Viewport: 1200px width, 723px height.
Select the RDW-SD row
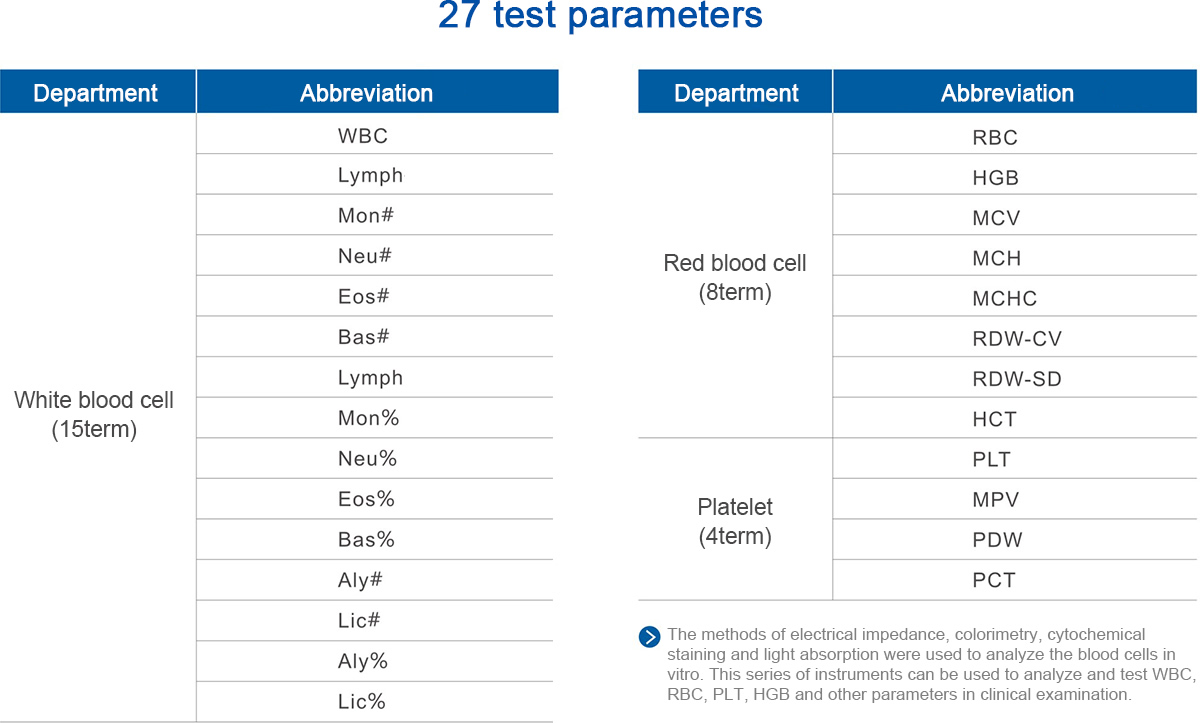coord(1014,379)
